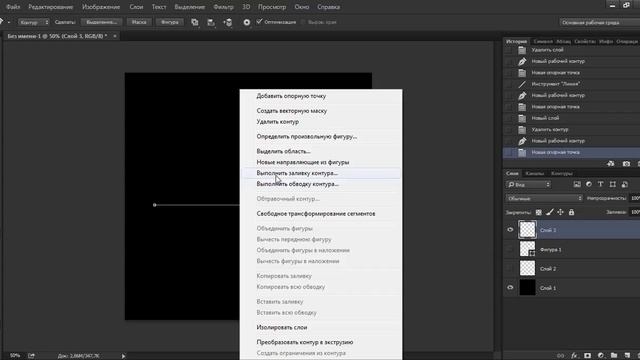
Task: Open the Изображение menu
Action: coord(101,7)
